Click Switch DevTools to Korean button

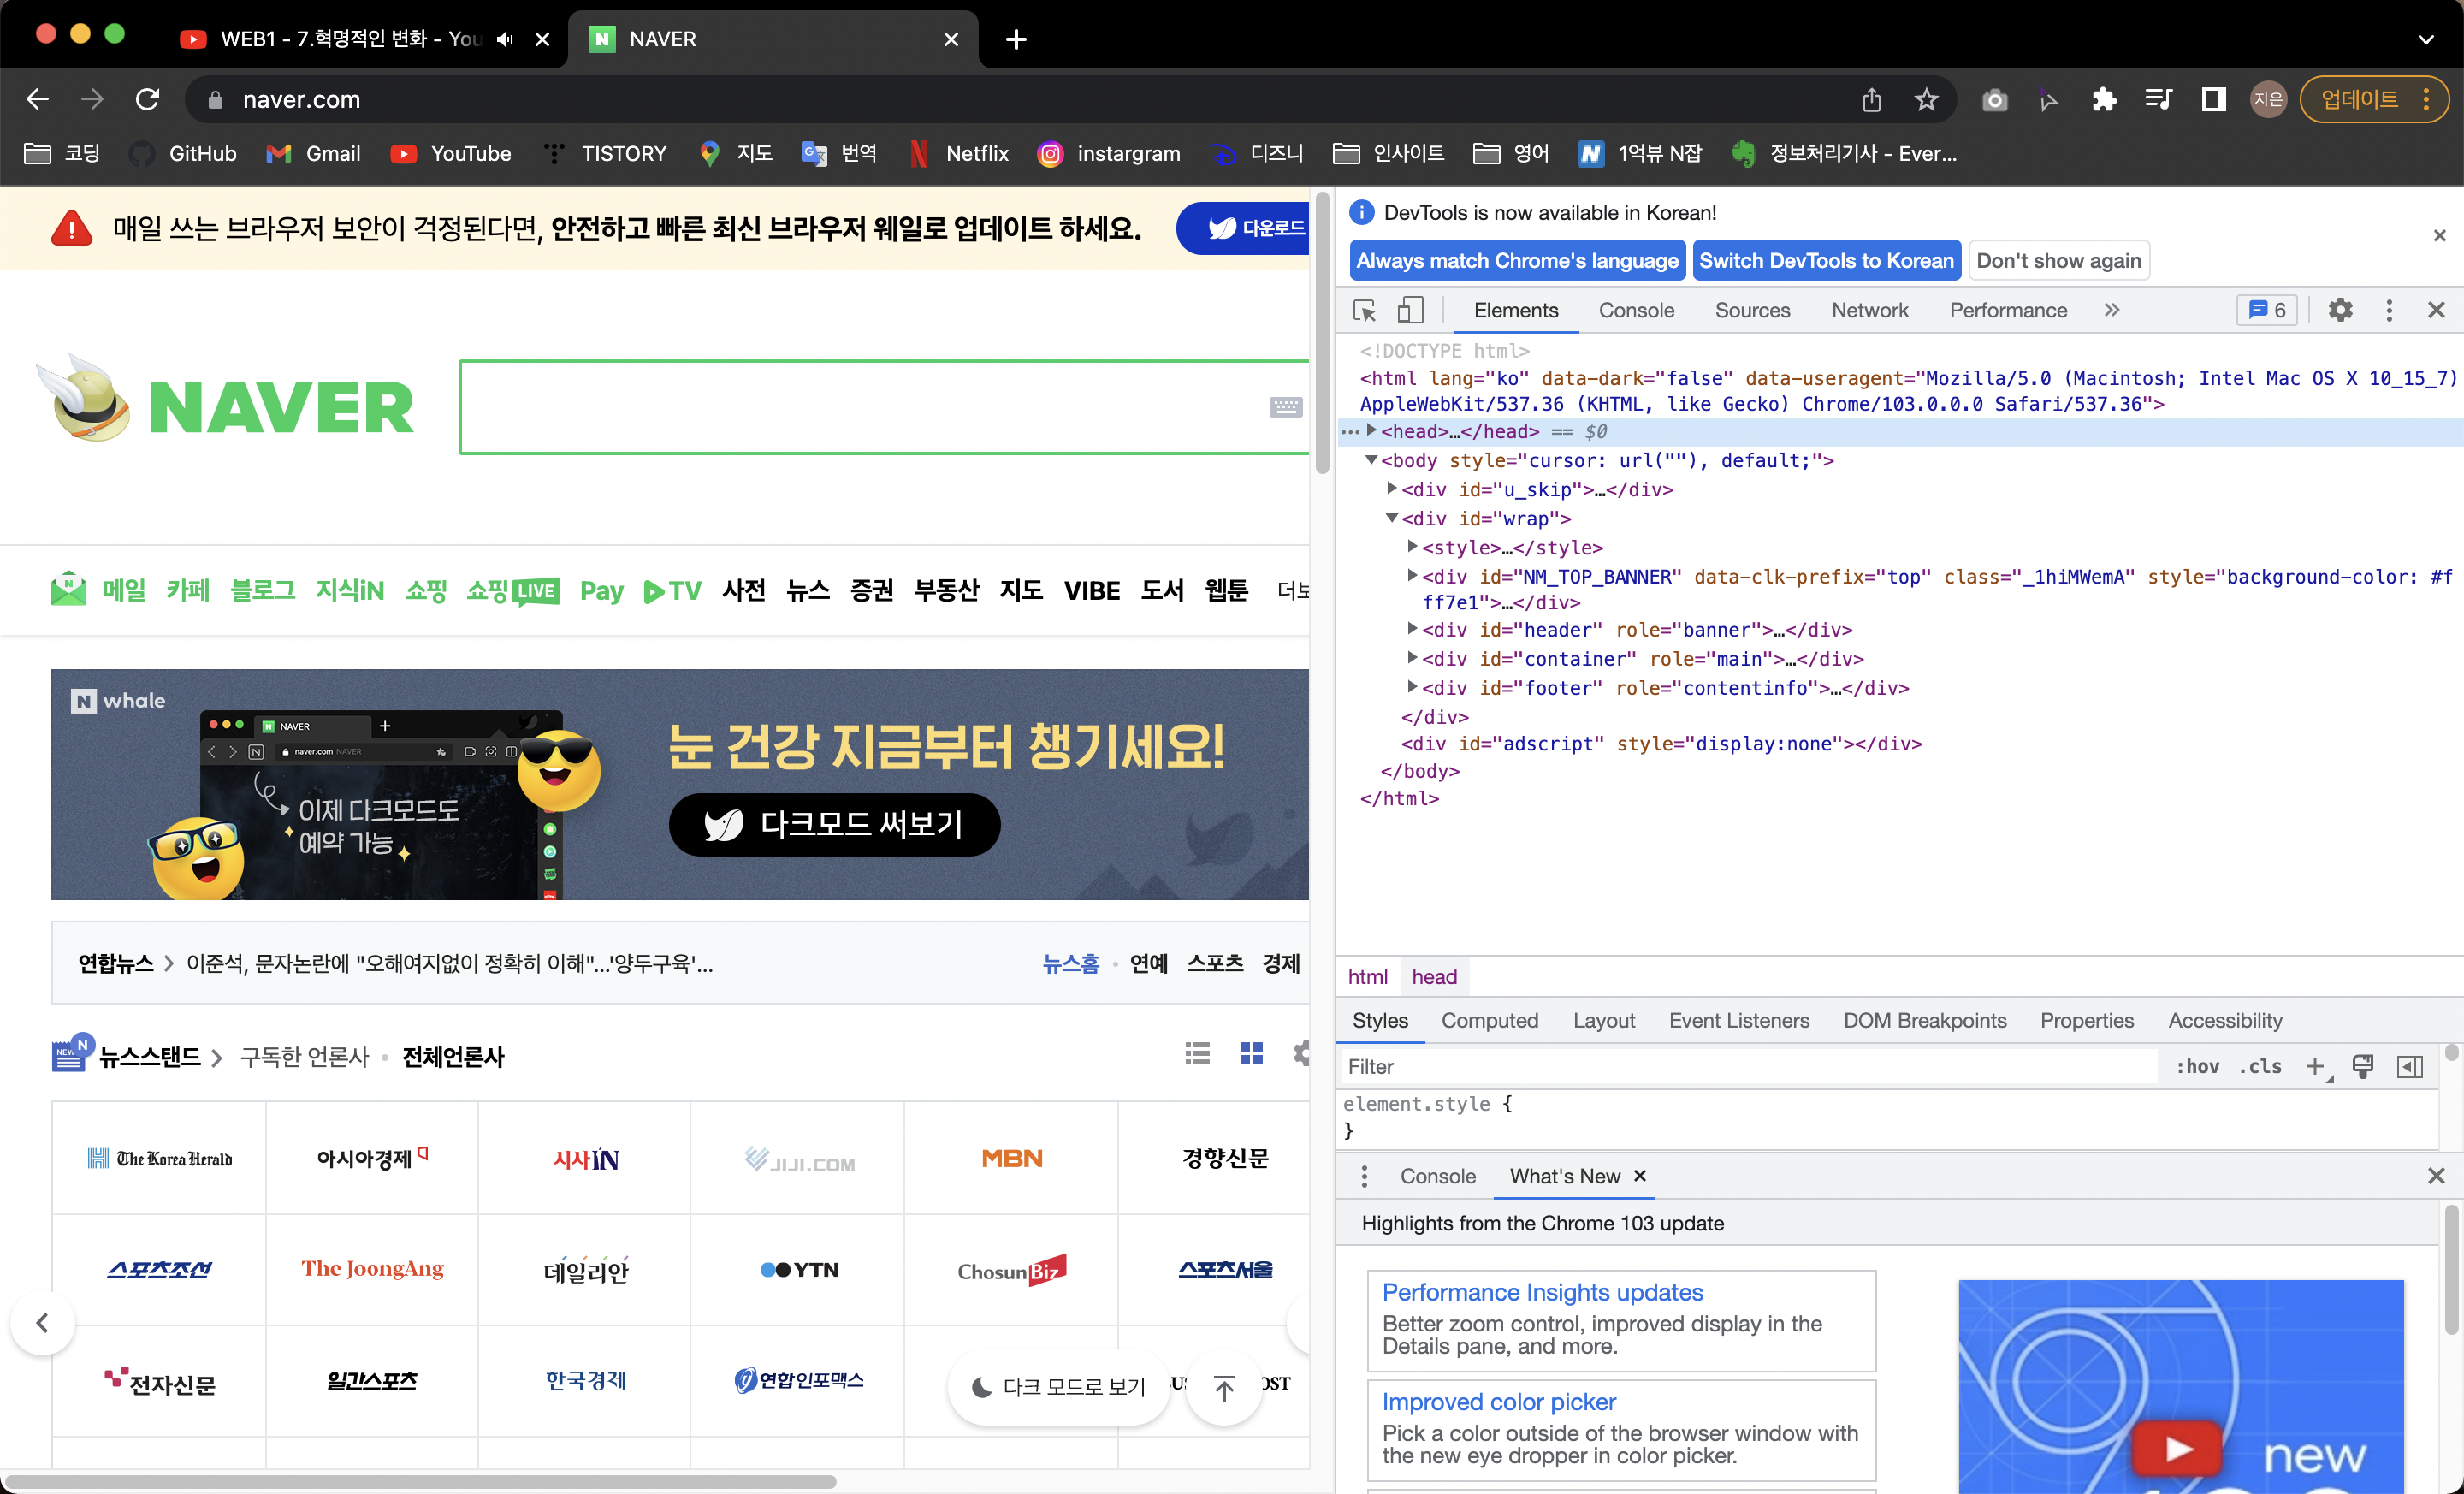click(x=1825, y=261)
